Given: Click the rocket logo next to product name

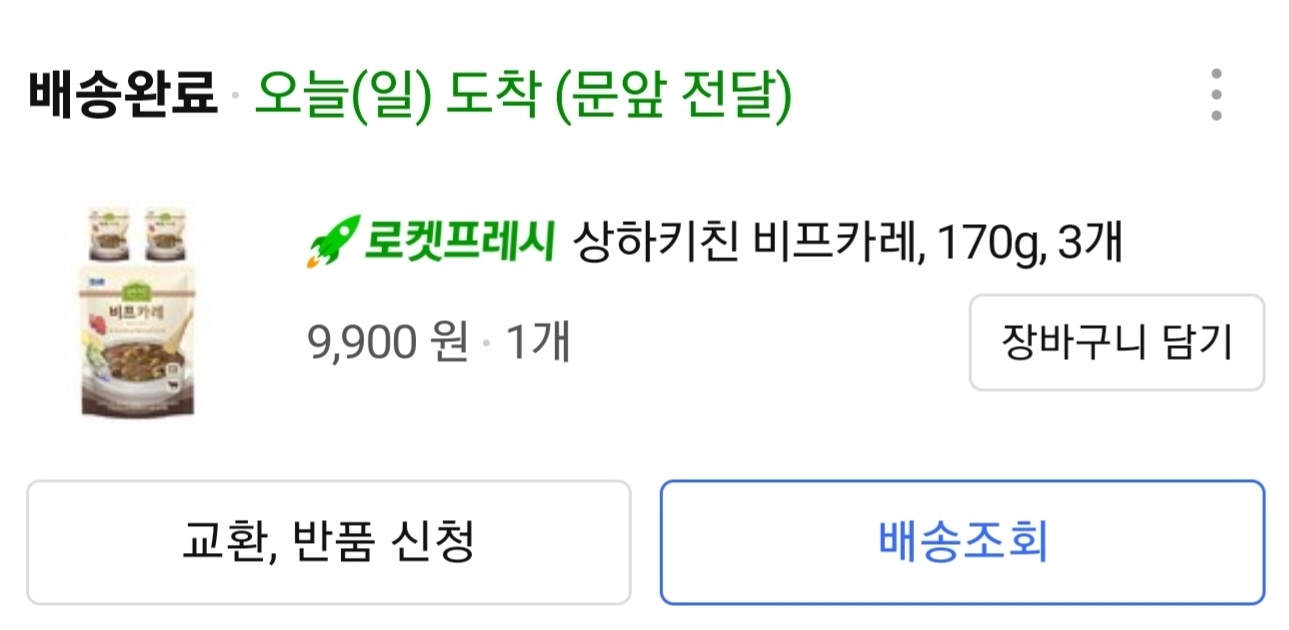Looking at the screenshot, I should [333, 240].
